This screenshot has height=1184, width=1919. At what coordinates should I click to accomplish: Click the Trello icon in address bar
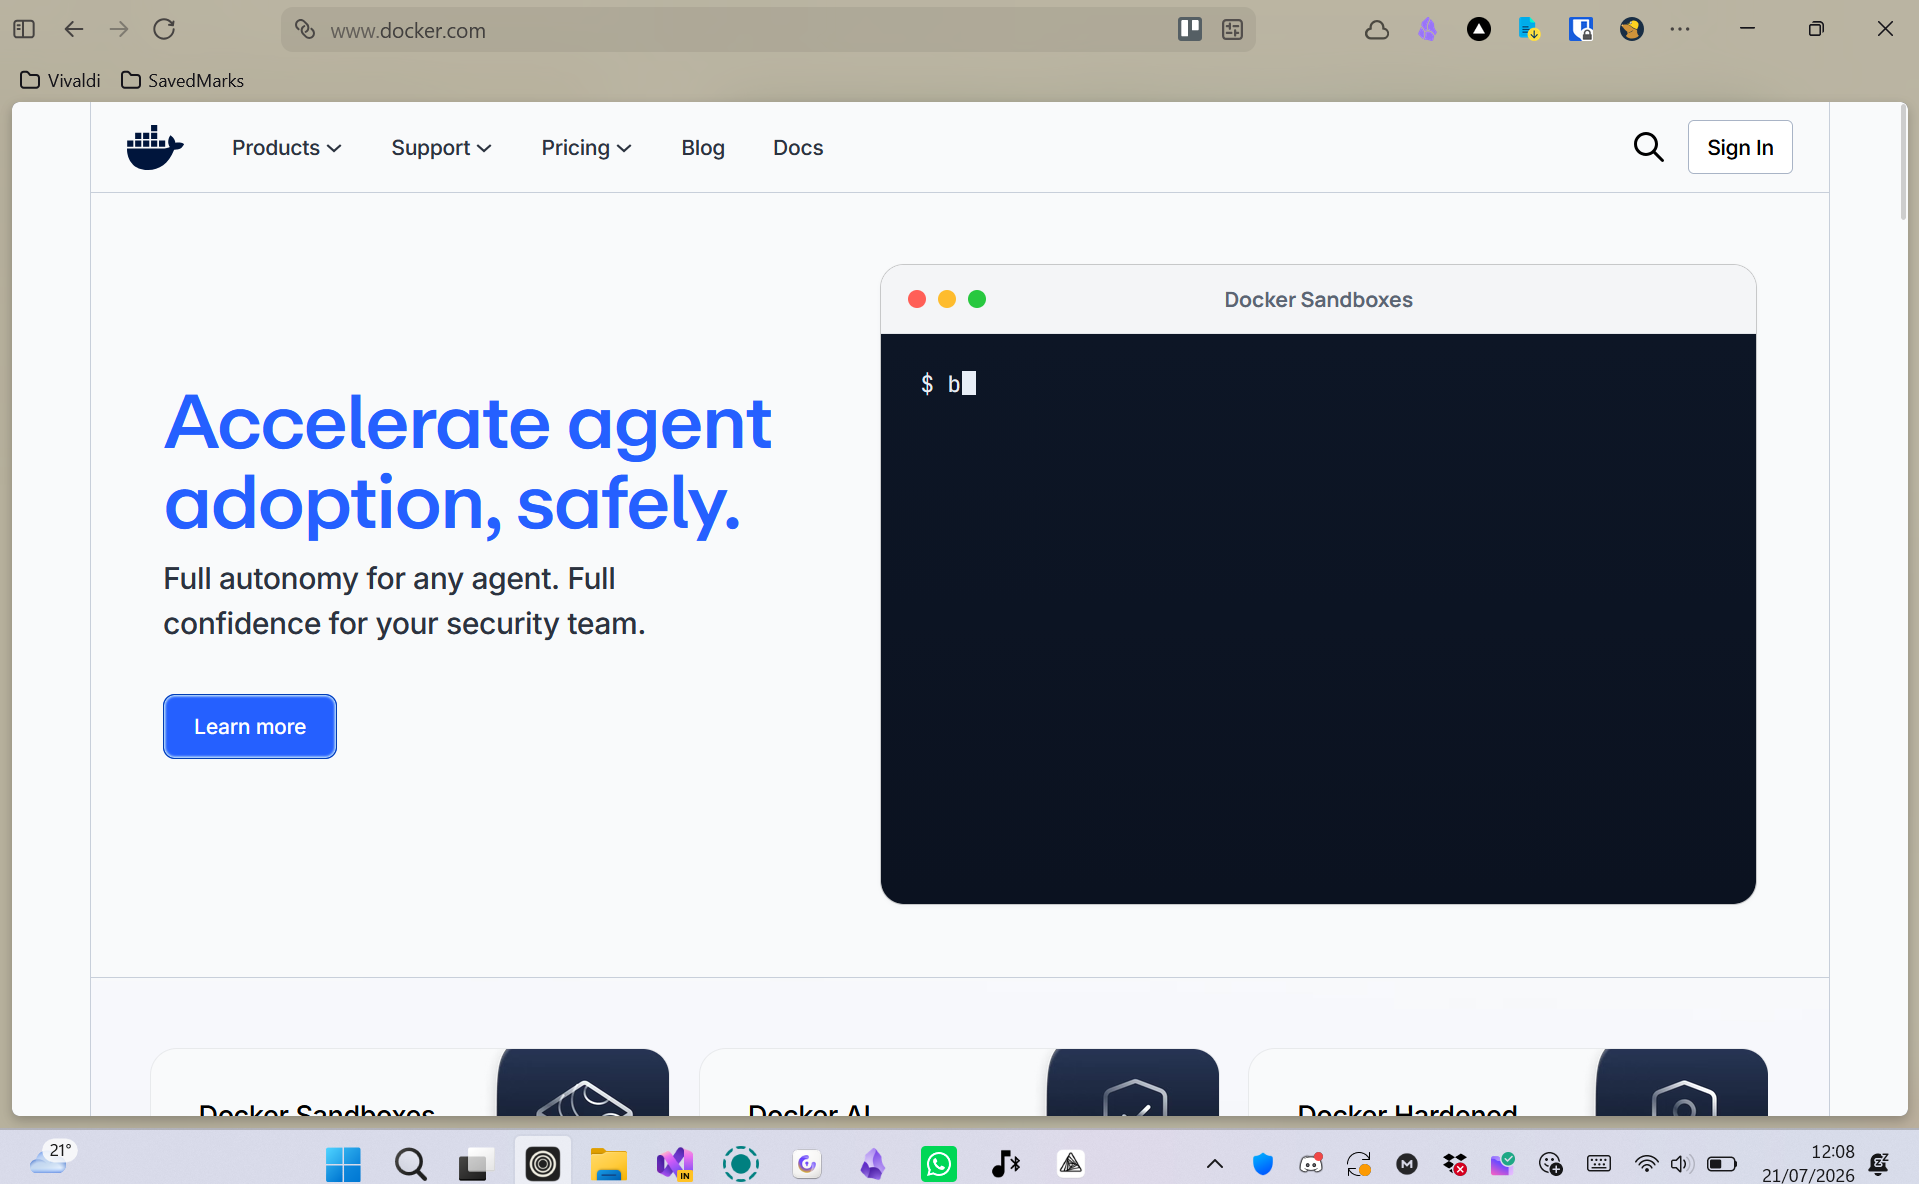point(1190,29)
